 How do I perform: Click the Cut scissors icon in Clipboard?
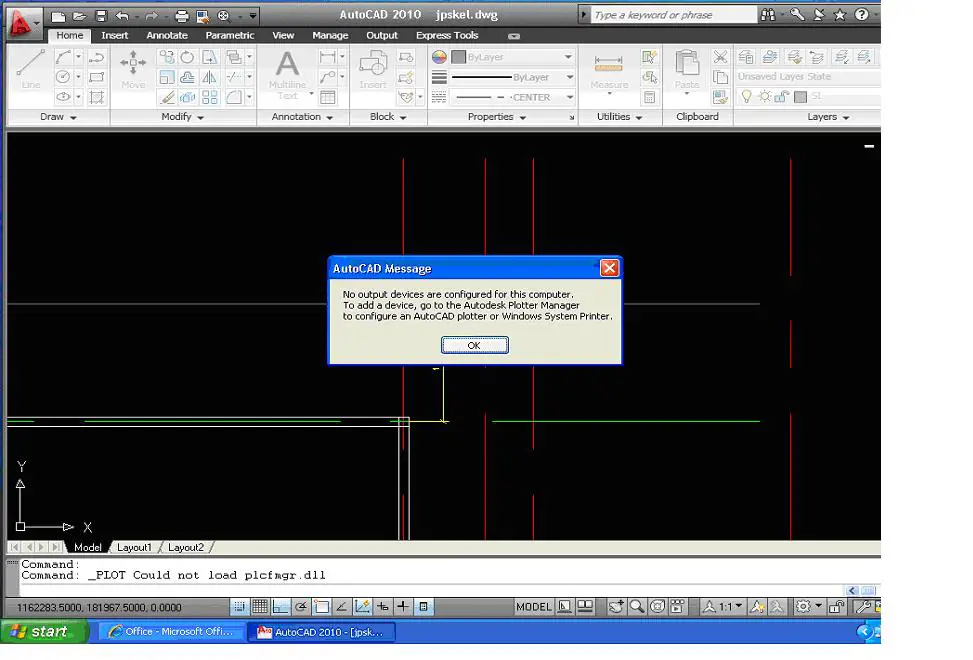[720, 57]
